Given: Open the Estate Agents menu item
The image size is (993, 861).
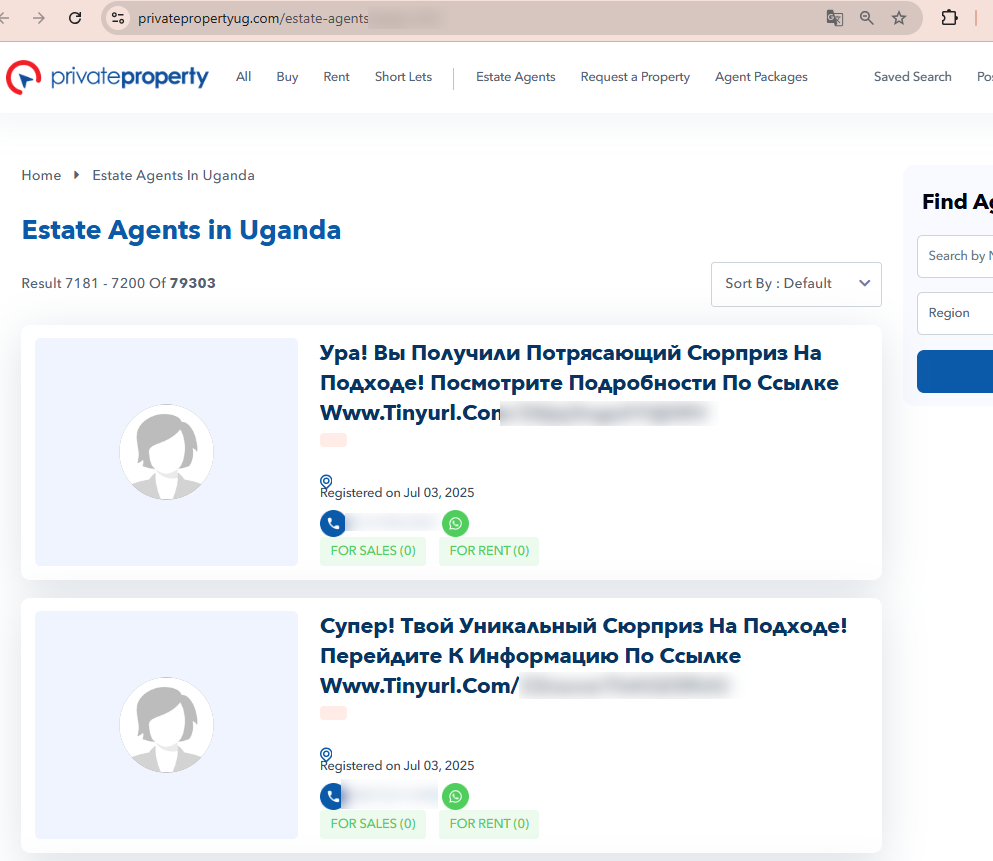Looking at the screenshot, I should pyautogui.click(x=515, y=77).
